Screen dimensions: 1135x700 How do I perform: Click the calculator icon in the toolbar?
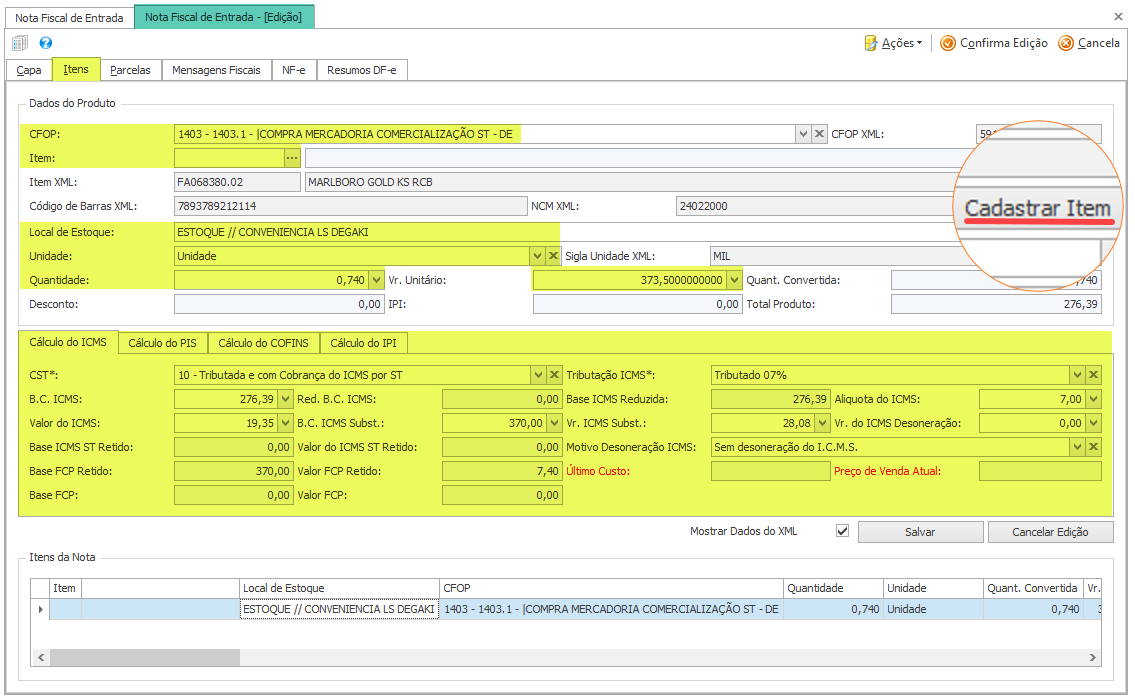[20, 43]
